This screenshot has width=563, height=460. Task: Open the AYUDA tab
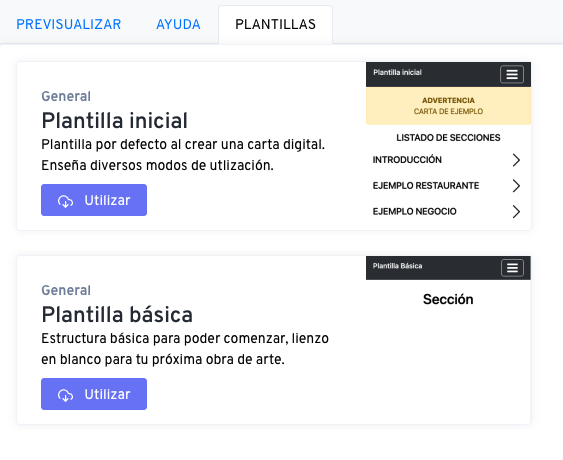click(178, 24)
